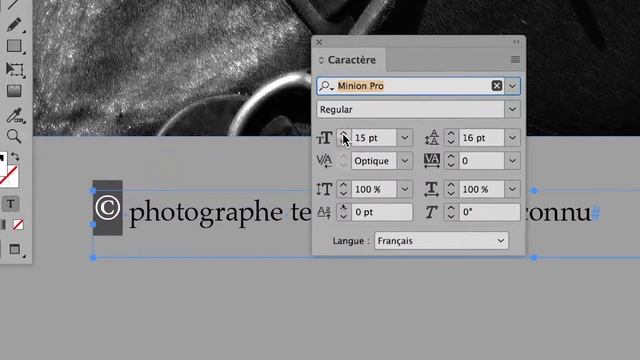Click the word photographe in text frame
The height and width of the screenshot is (360, 640).
point(206,213)
